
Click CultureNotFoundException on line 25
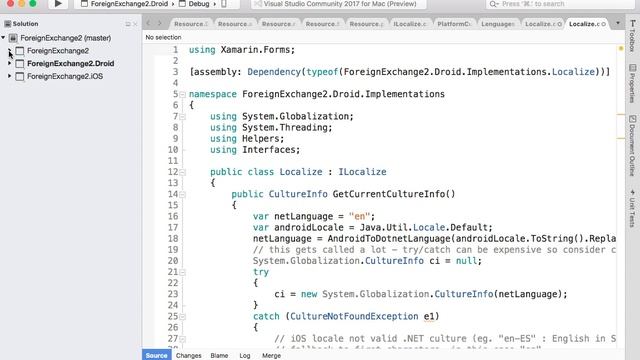tap(354, 316)
